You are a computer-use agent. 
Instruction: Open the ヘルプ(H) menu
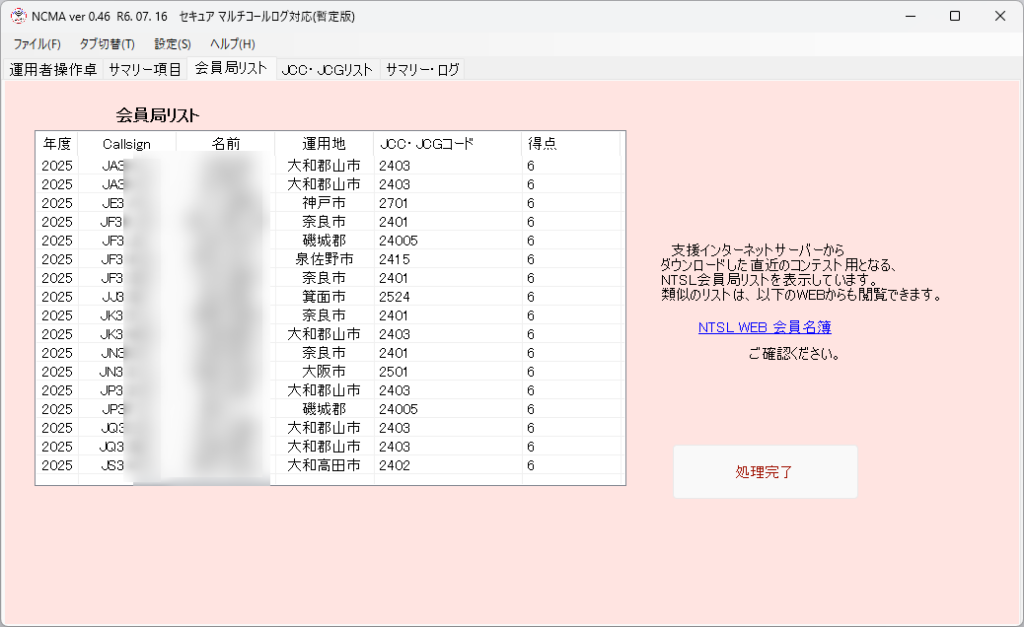pos(232,44)
